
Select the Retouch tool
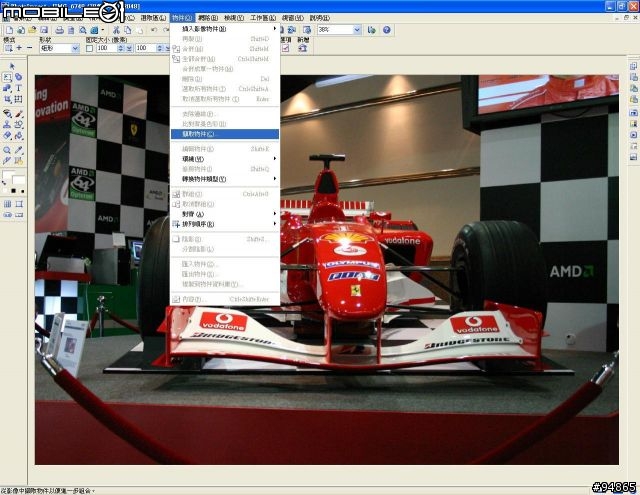(7, 113)
